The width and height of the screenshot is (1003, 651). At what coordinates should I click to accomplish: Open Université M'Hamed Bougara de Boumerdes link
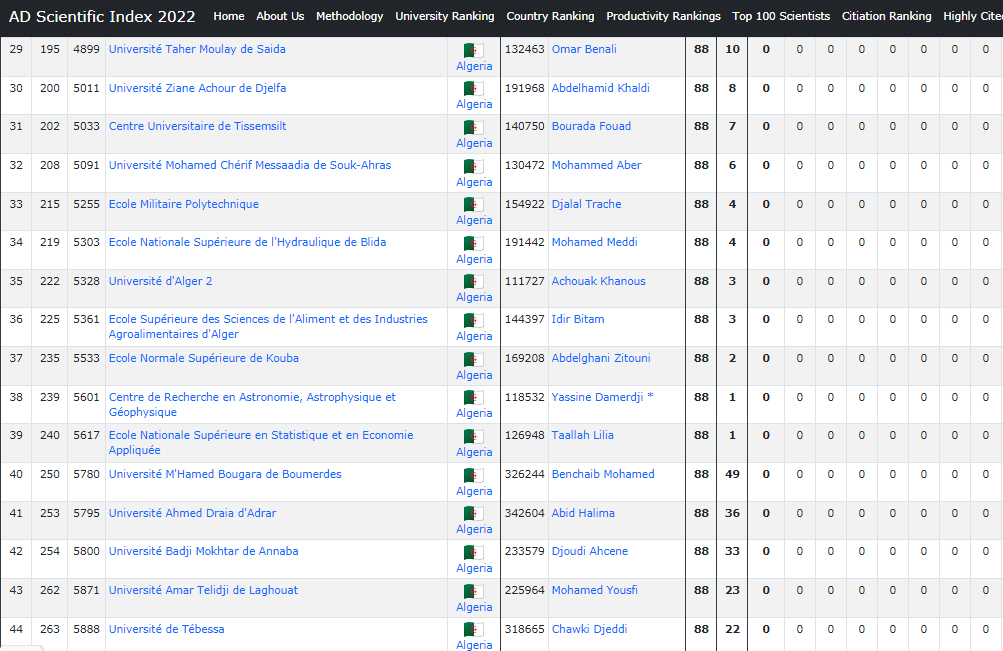click(x=225, y=474)
